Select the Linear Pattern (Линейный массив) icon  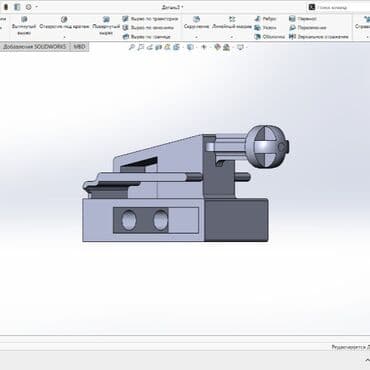point(232,19)
